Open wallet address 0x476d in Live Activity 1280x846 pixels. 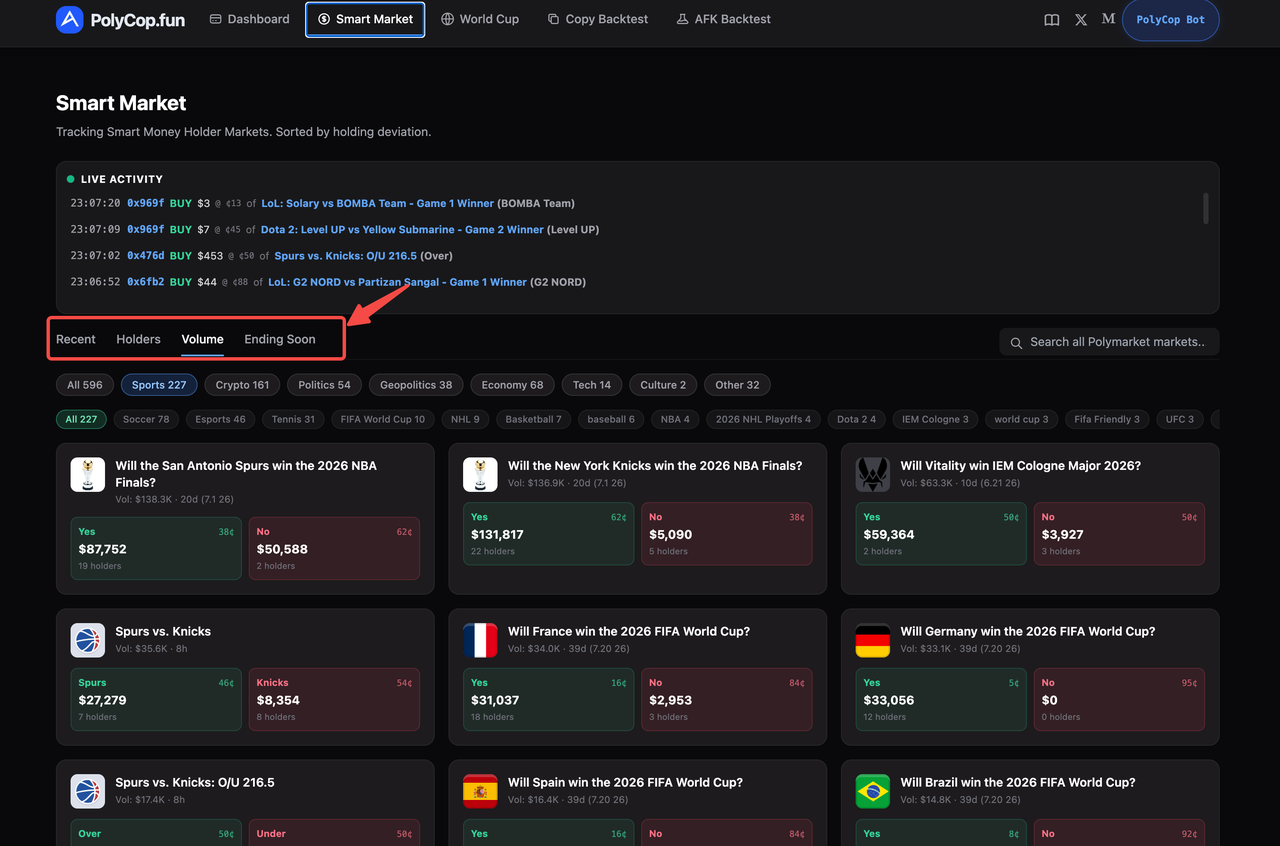point(145,256)
